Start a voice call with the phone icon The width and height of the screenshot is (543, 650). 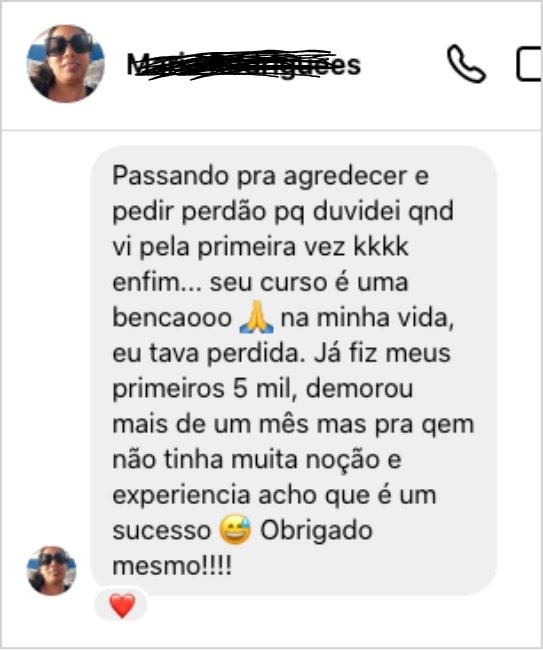[x=466, y=63]
